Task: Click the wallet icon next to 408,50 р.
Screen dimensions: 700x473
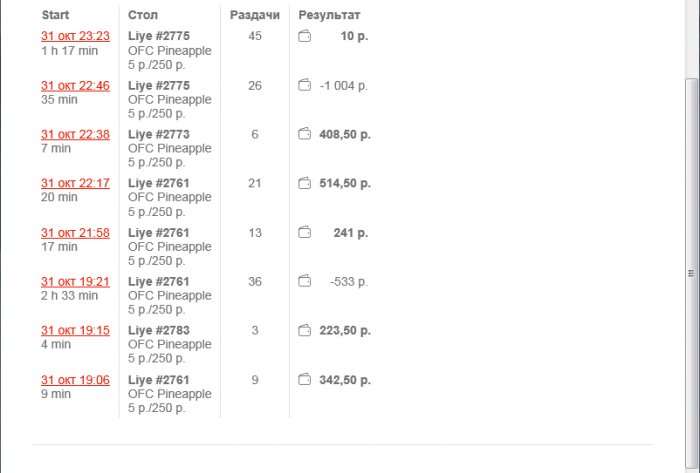Action: (305, 134)
